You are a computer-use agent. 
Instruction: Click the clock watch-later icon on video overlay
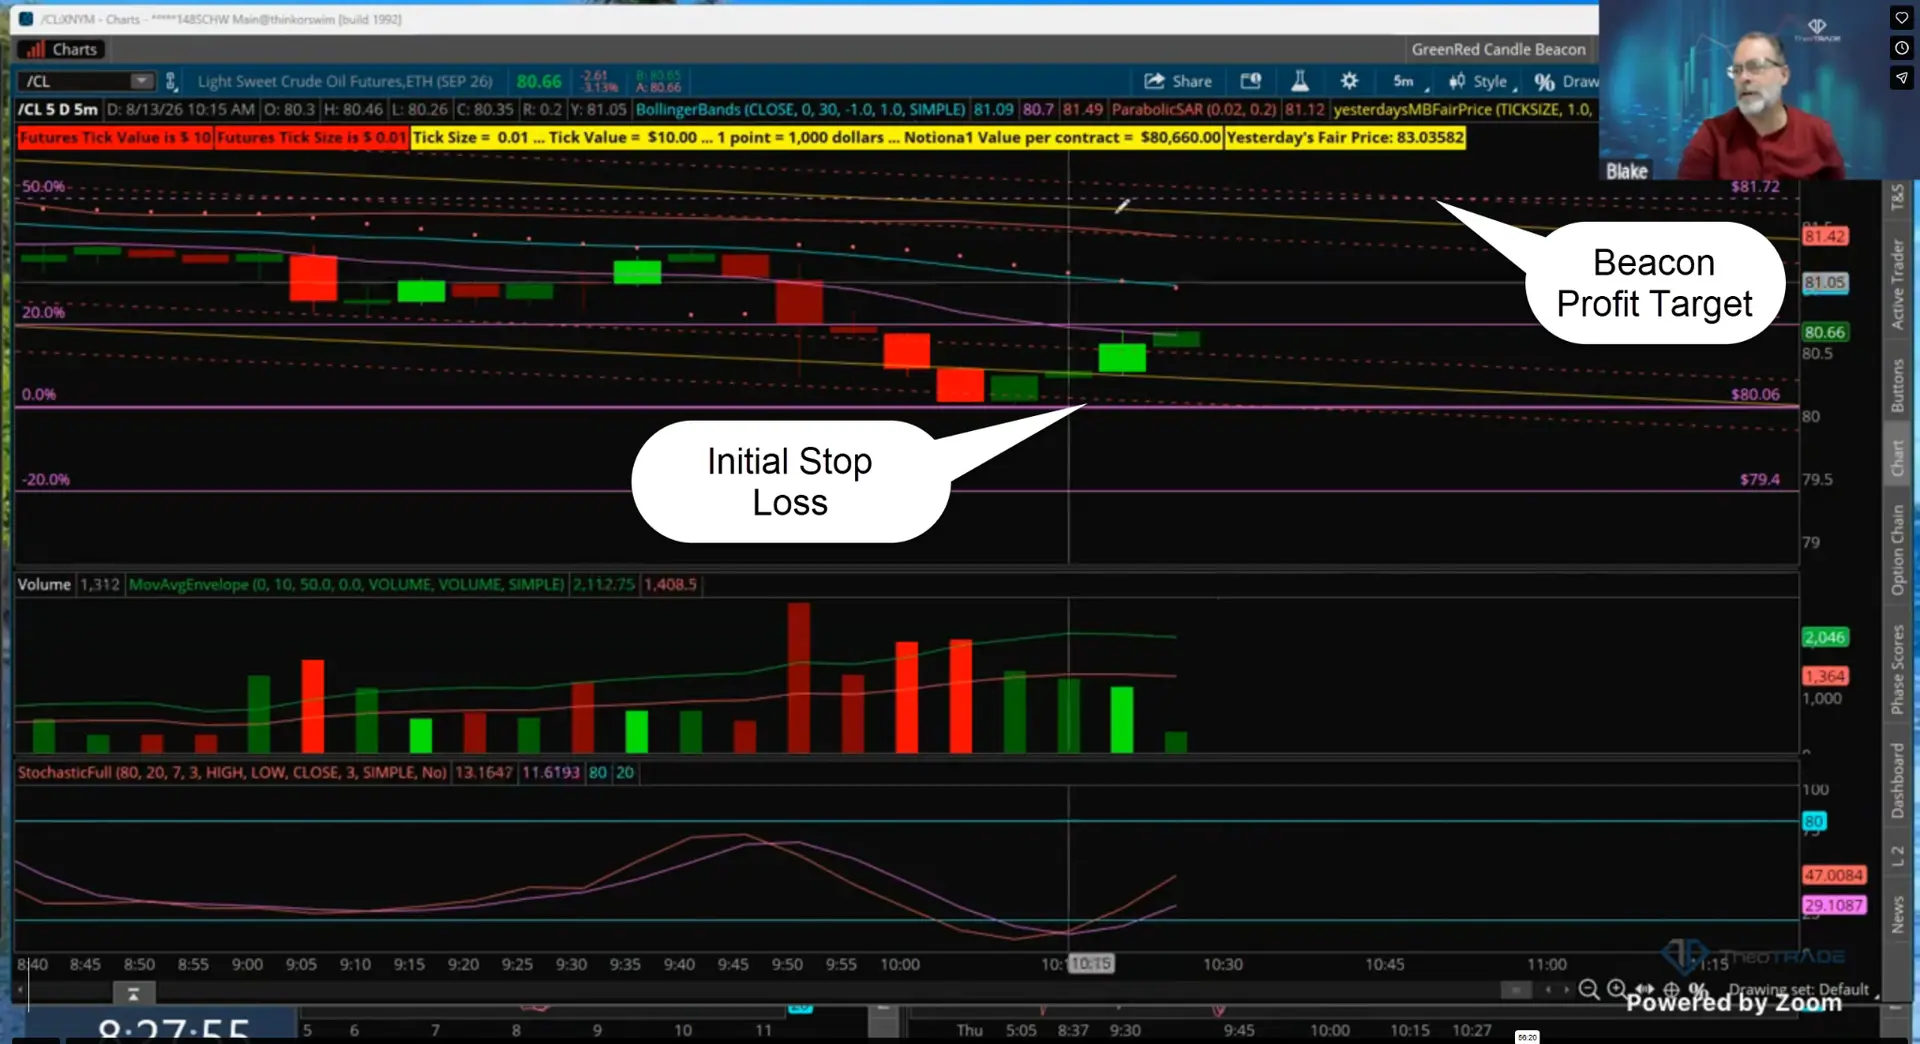tap(1901, 47)
